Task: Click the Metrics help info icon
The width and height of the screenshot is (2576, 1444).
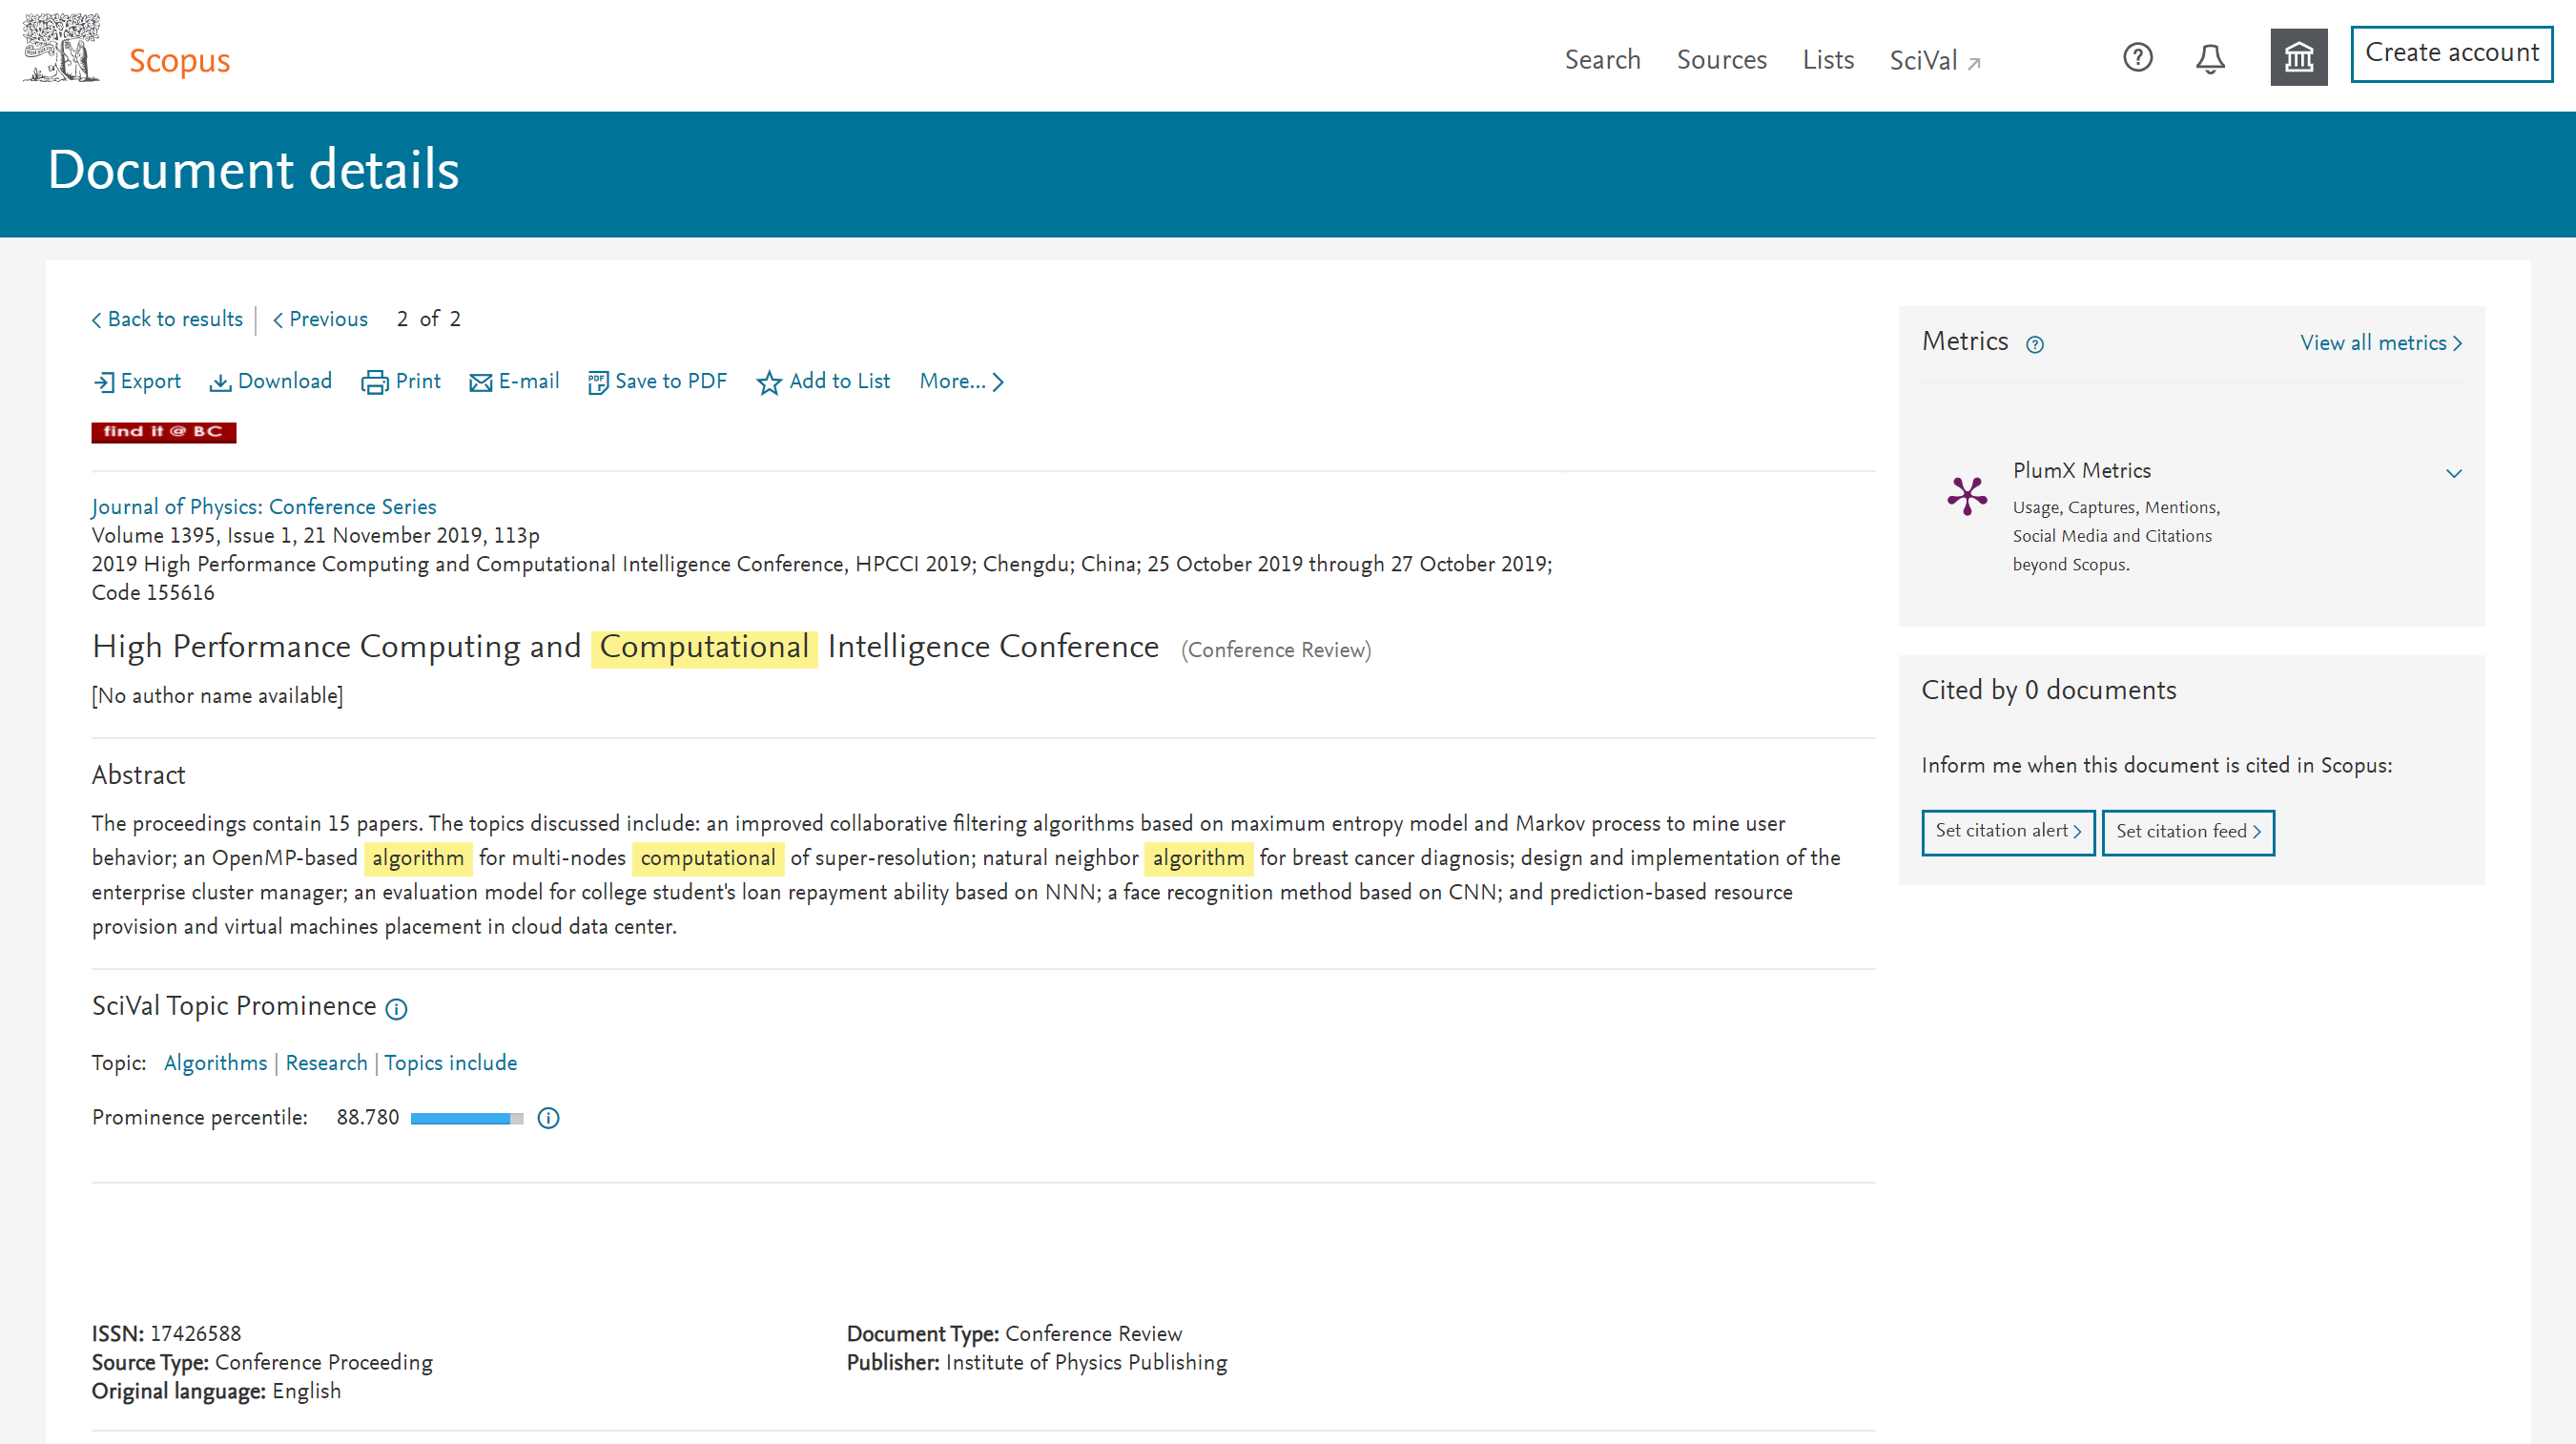Action: tap(2034, 344)
